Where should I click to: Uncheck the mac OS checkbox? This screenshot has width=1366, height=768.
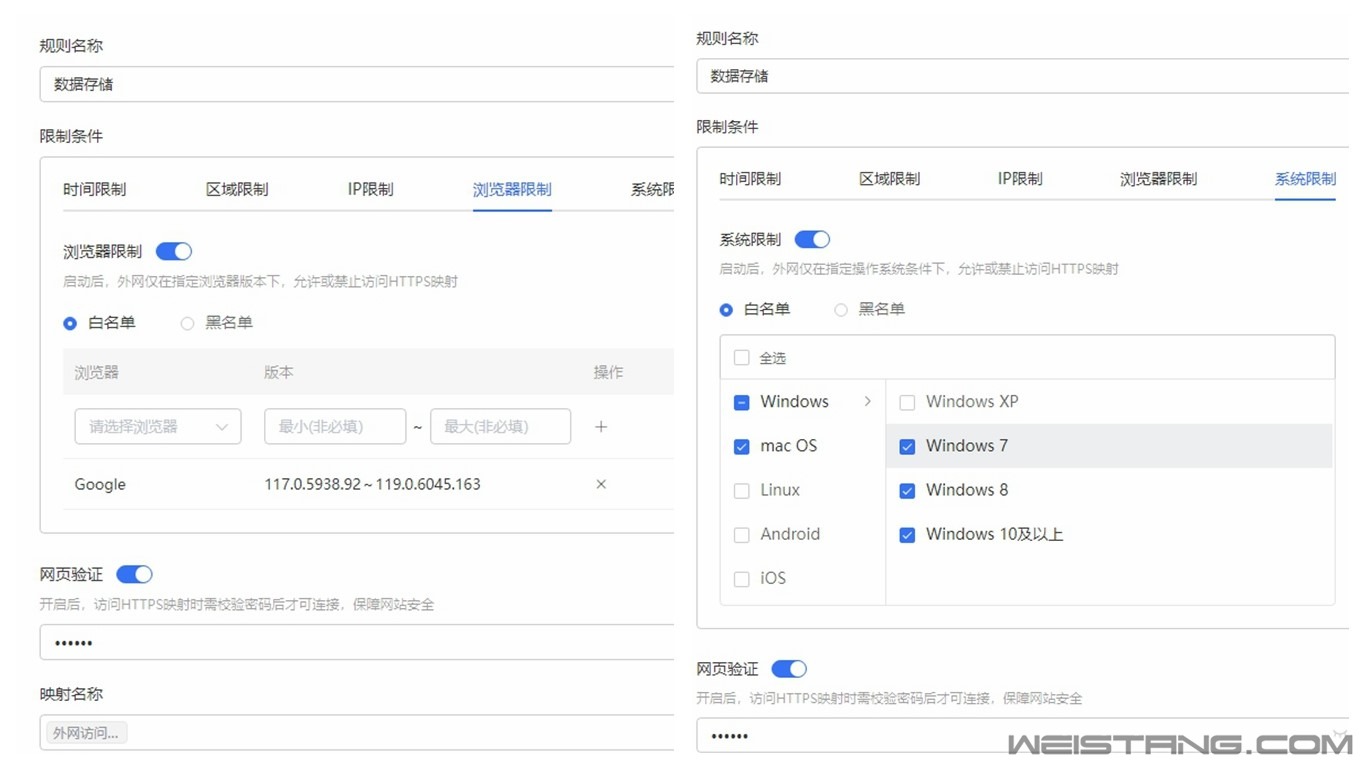[x=741, y=446]
